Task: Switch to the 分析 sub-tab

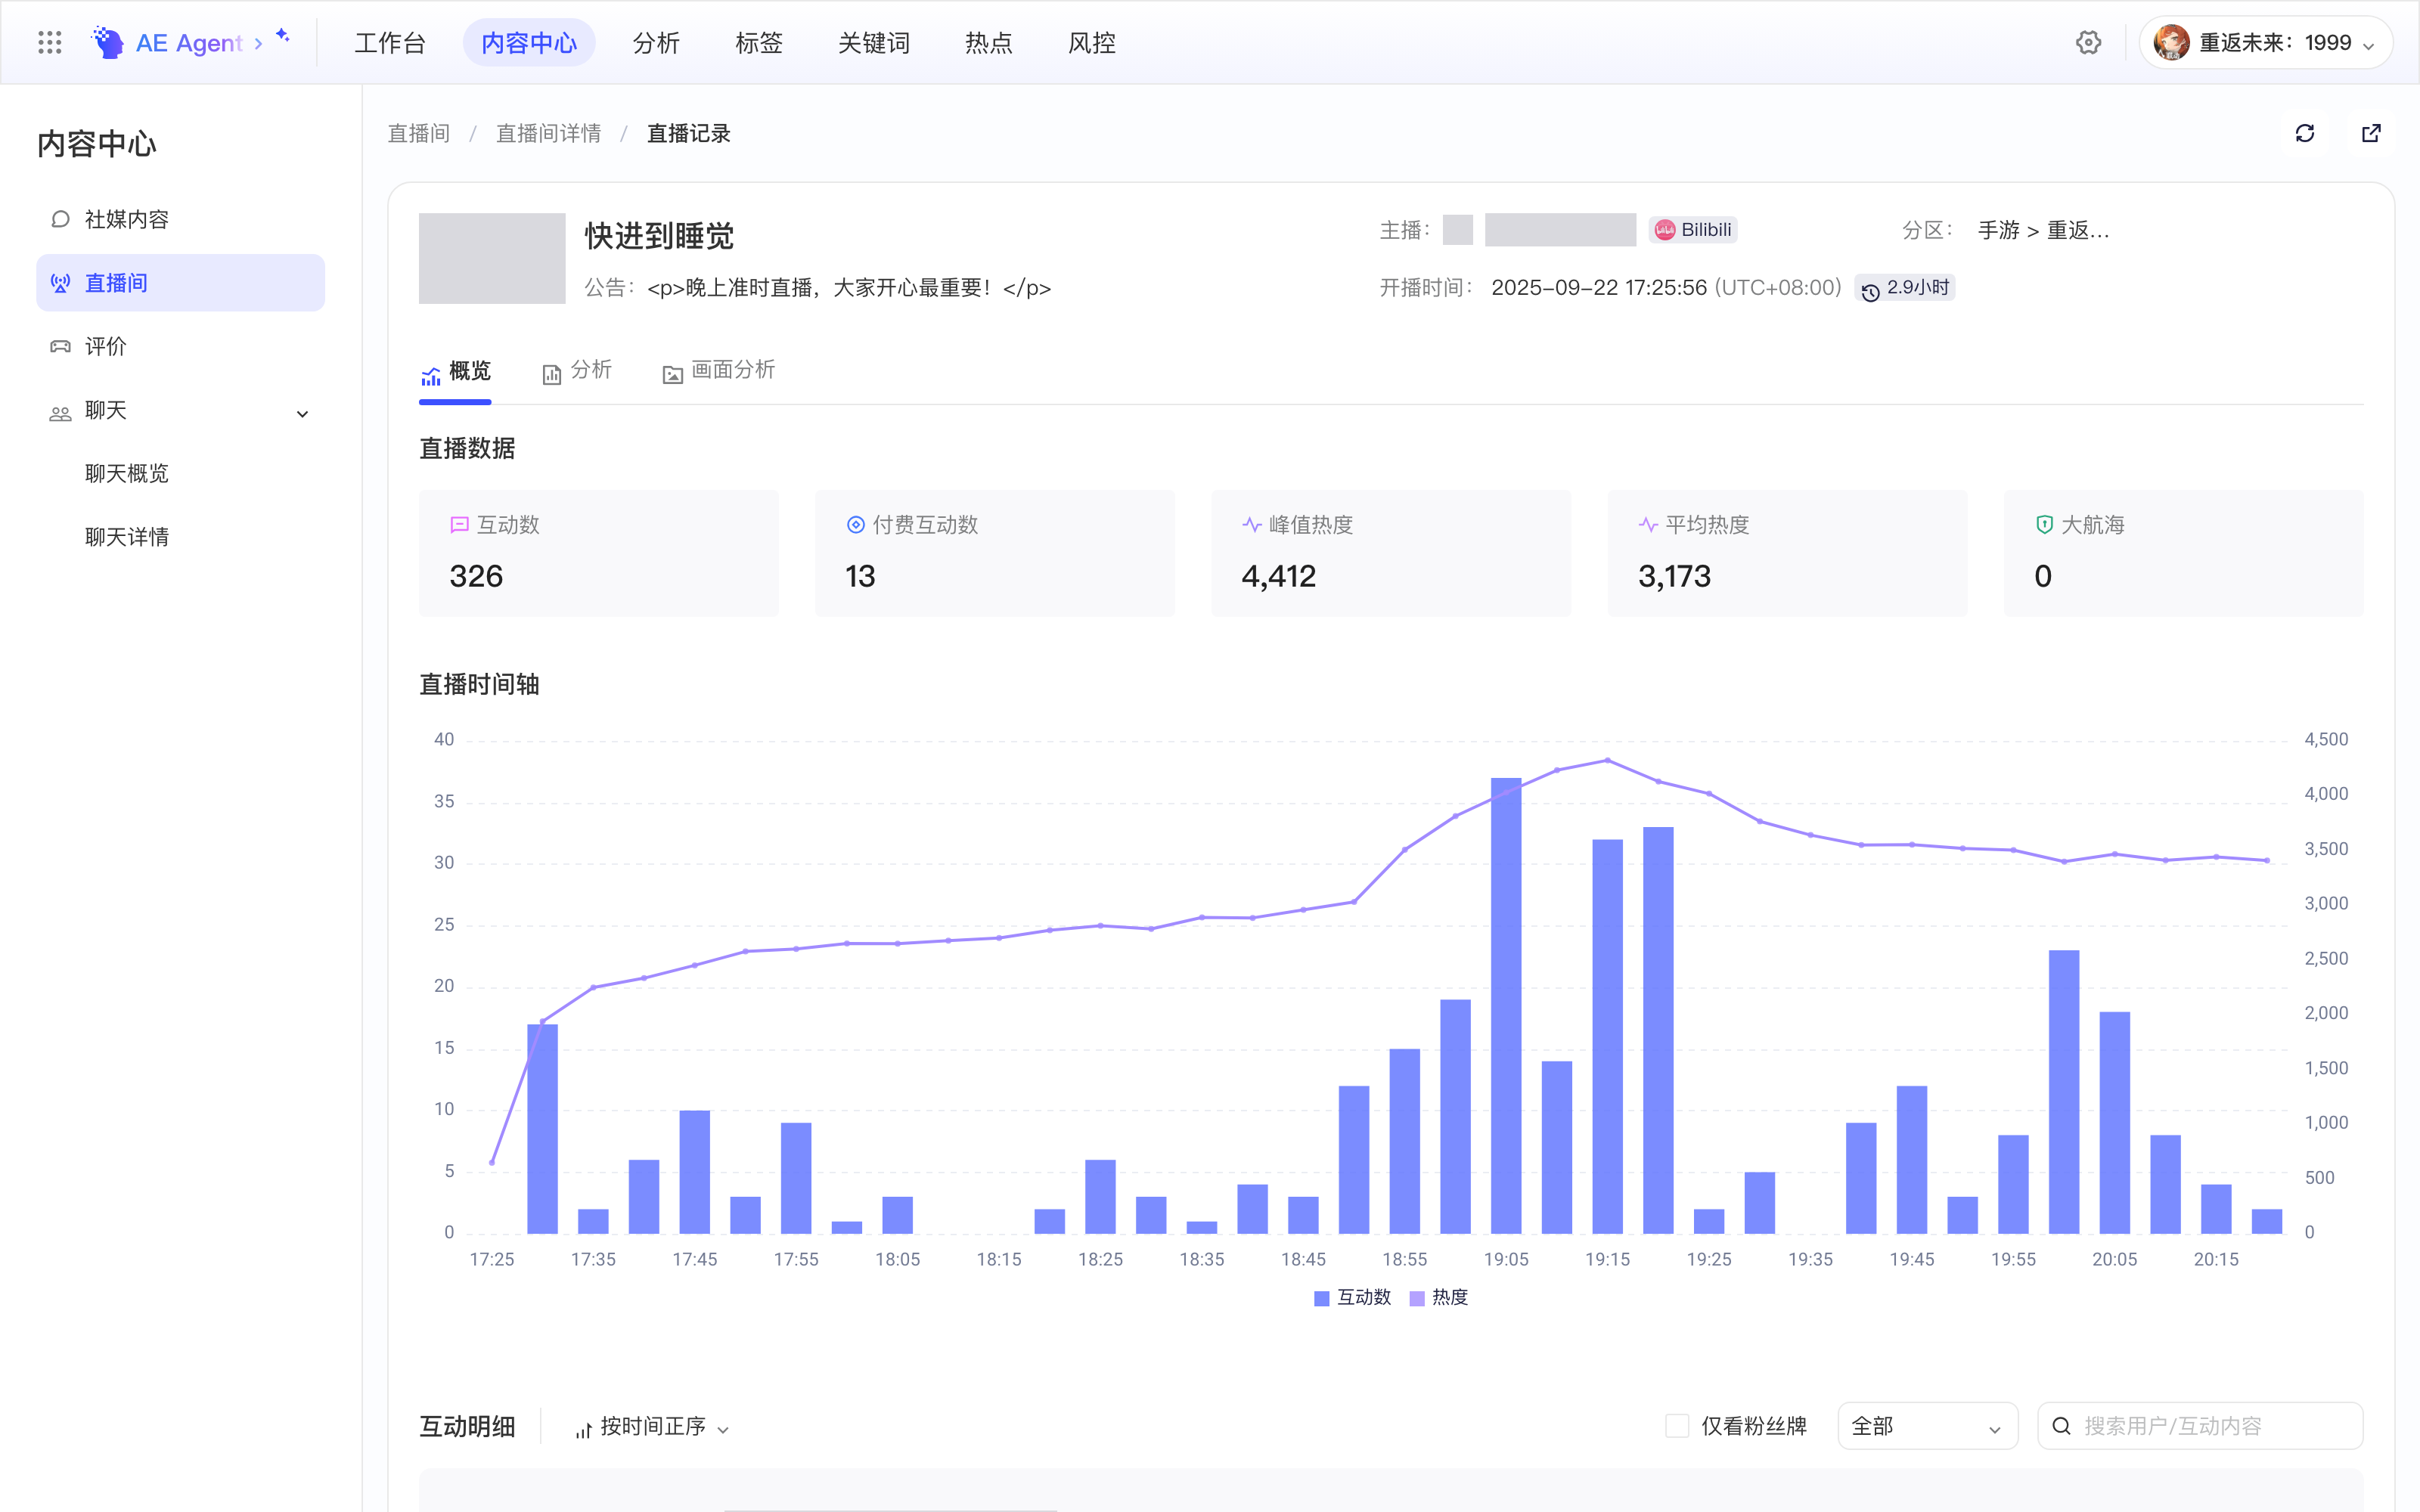Action: (577, 370)
